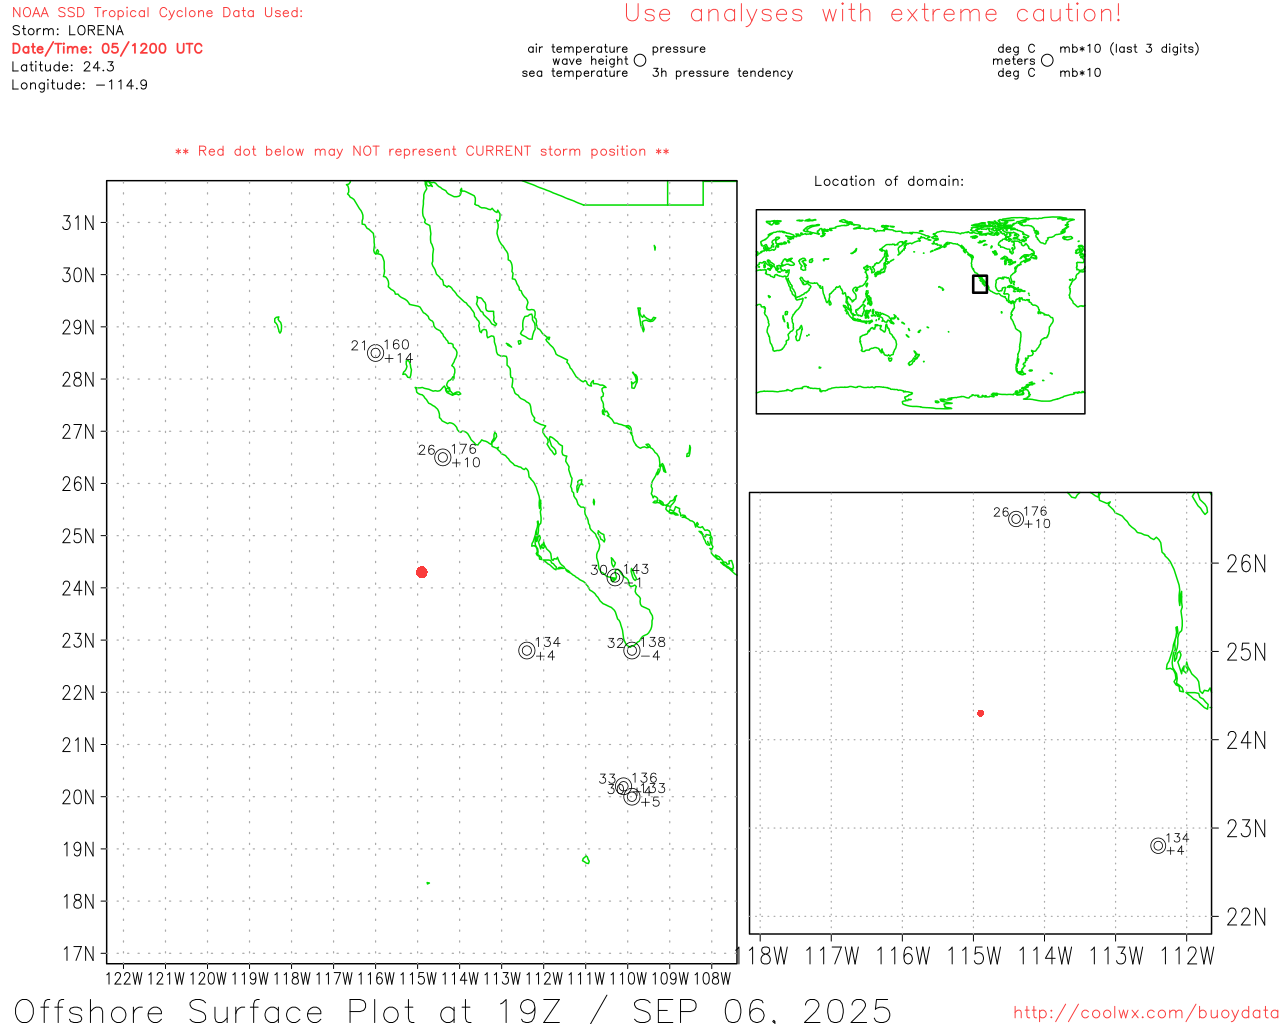This screenshot has height=1024, width=1280.
Task: Open the coolwx.com/buoydata link
Action: (1146, 1013)
